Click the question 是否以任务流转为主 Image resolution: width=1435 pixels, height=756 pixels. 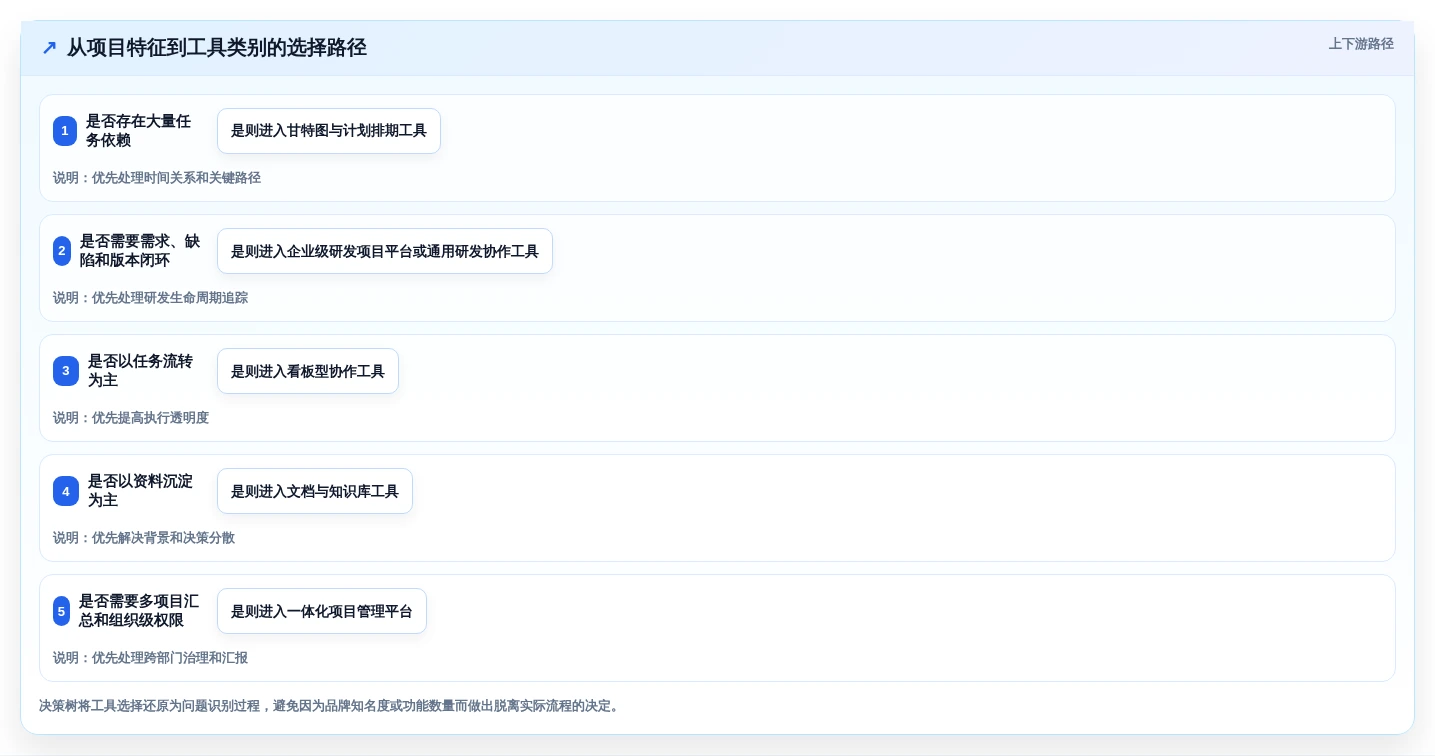pos(141,371)
